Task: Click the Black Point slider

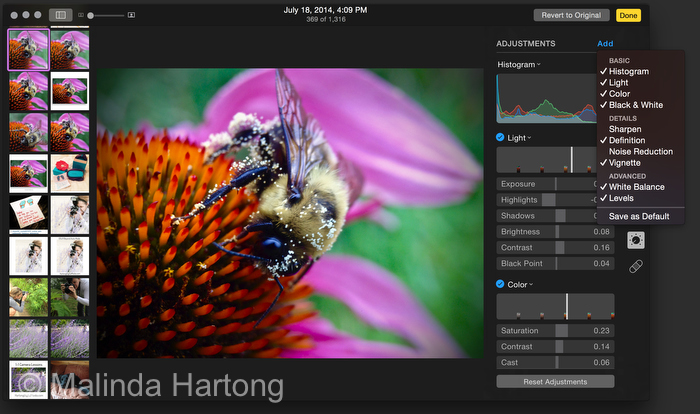Action: click(555, 263)
